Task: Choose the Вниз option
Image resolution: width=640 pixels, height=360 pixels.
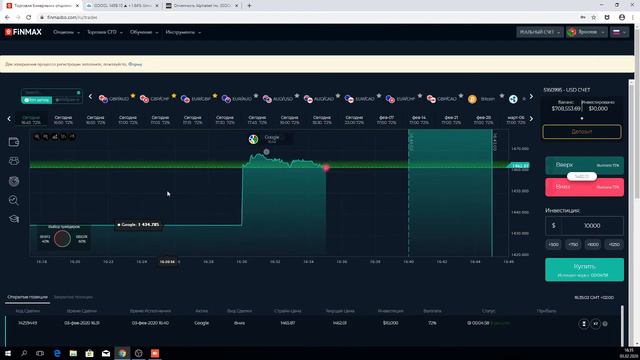Action: pyautogui.click(x=584, y=187)
